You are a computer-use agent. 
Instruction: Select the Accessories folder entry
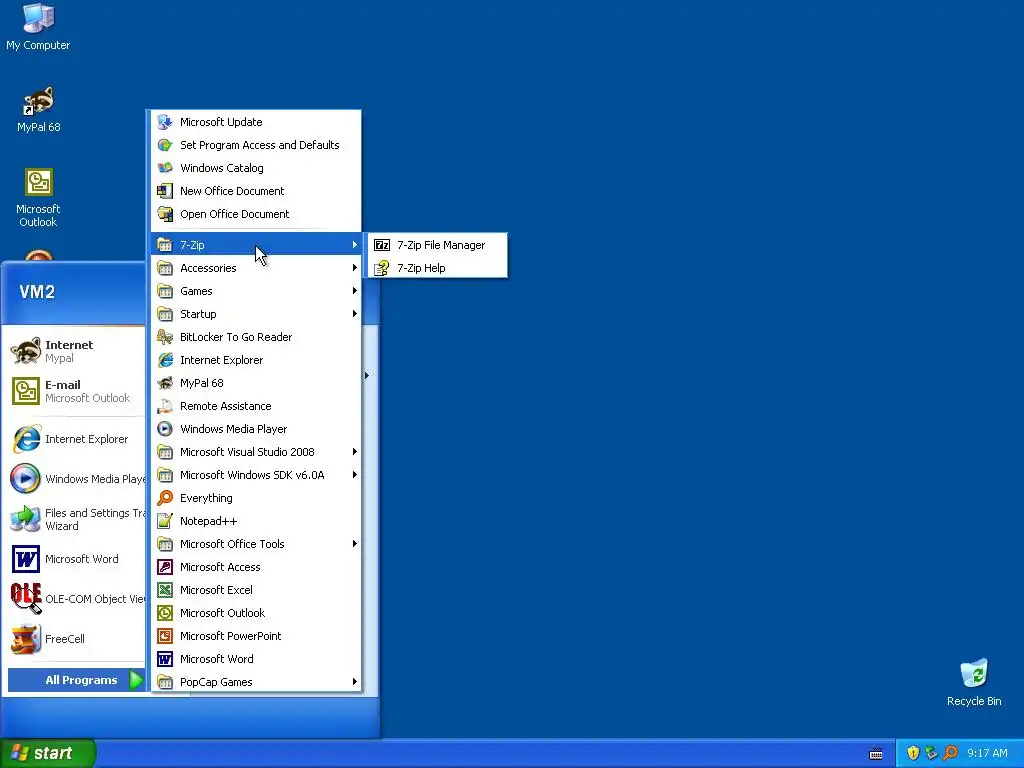pos(256,268)
